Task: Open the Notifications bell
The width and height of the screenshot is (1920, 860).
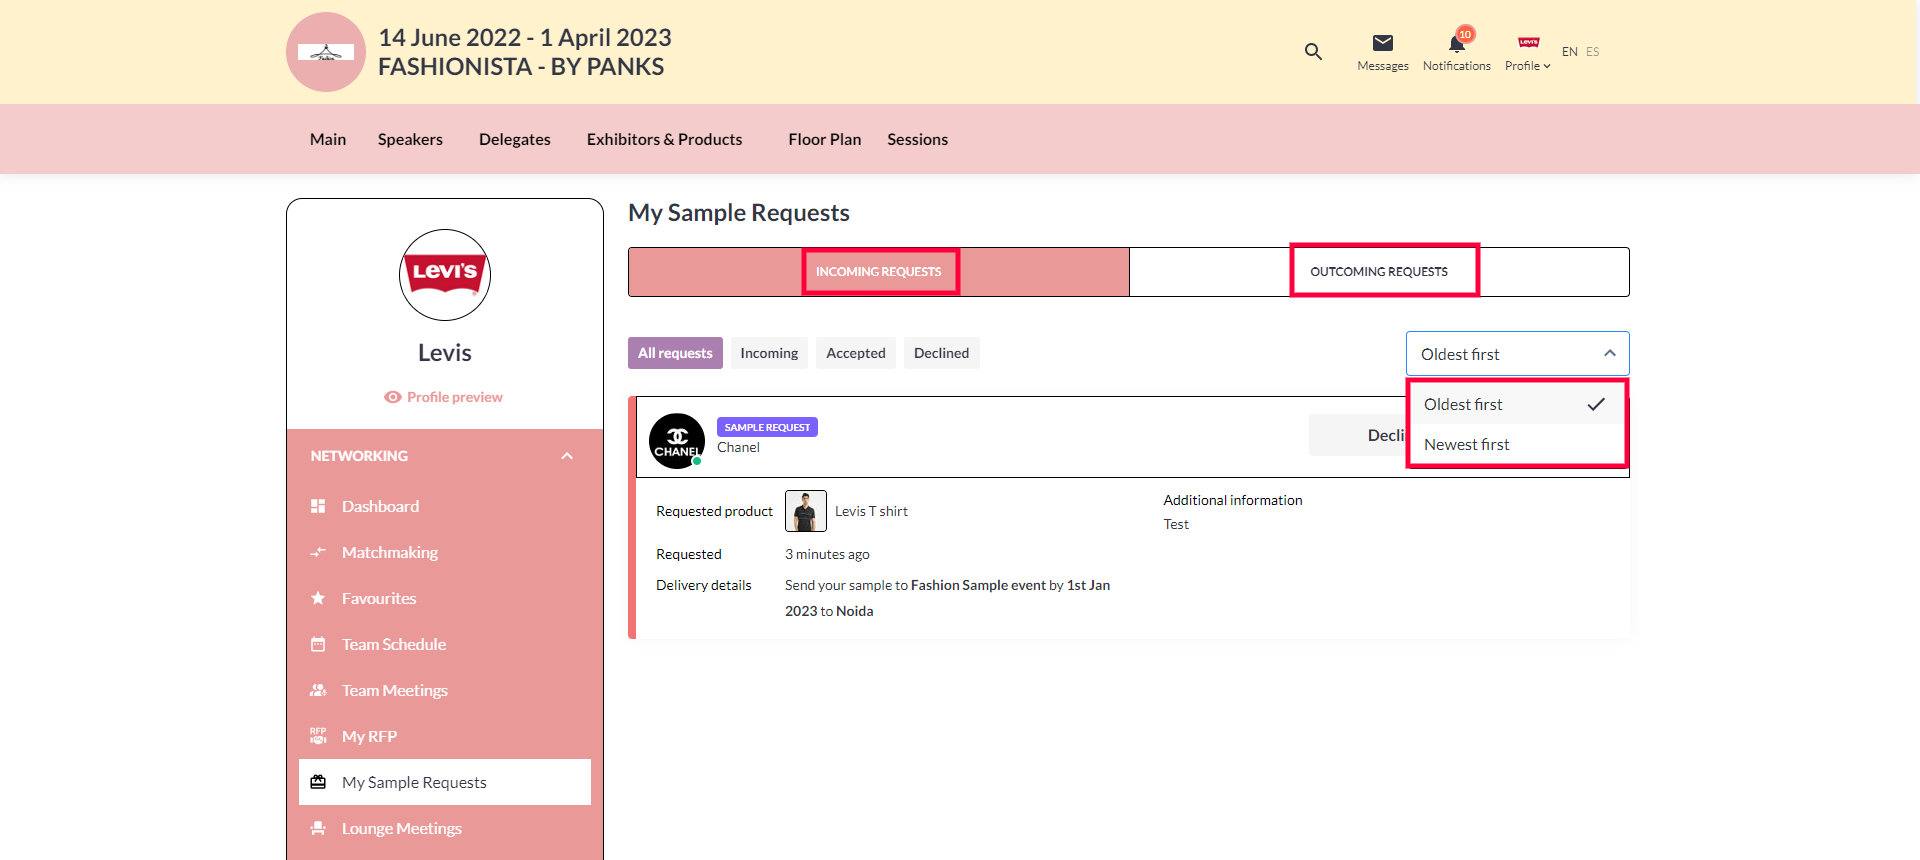Action: (x=1456, y=44)
